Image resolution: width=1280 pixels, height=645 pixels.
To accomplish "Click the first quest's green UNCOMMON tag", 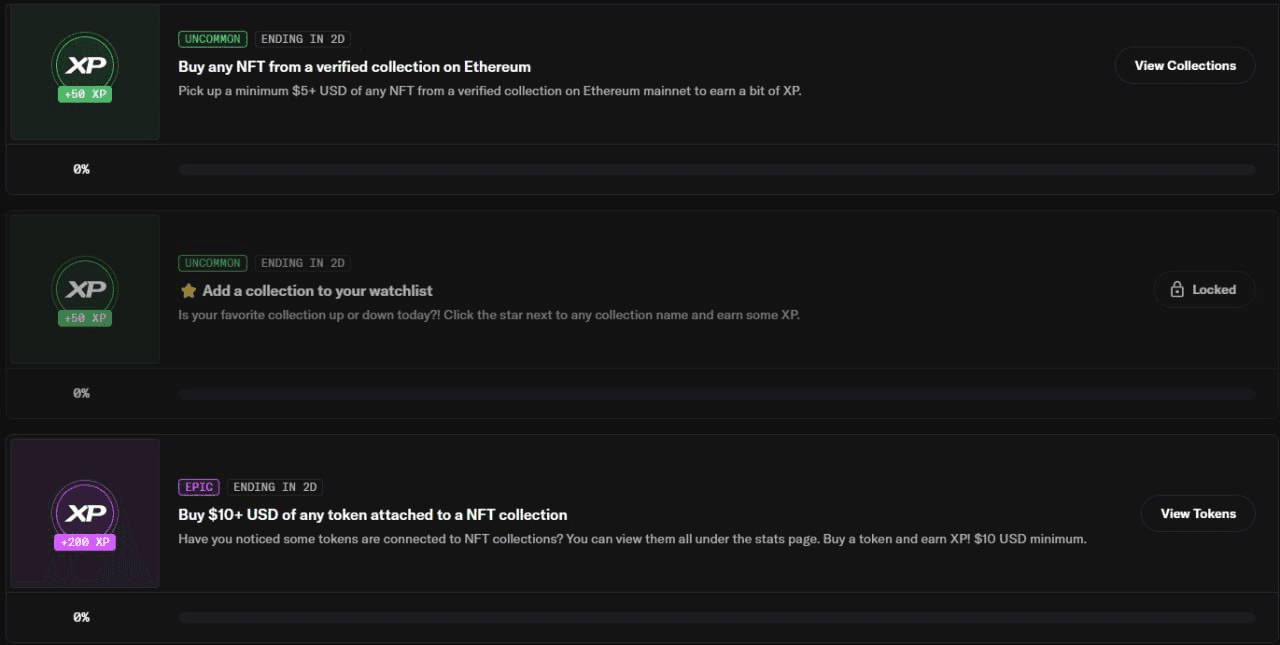I will 213,39.
